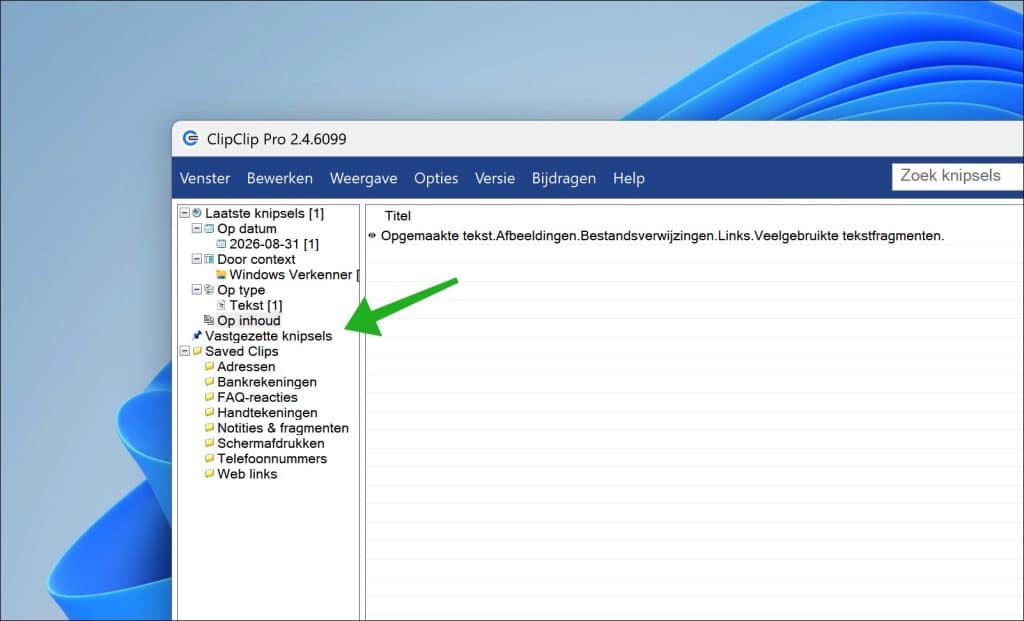The width and height of the screenshot is (1024, 621).
Task: Open the Schermafdrukken folder
Action: [270, 443]
